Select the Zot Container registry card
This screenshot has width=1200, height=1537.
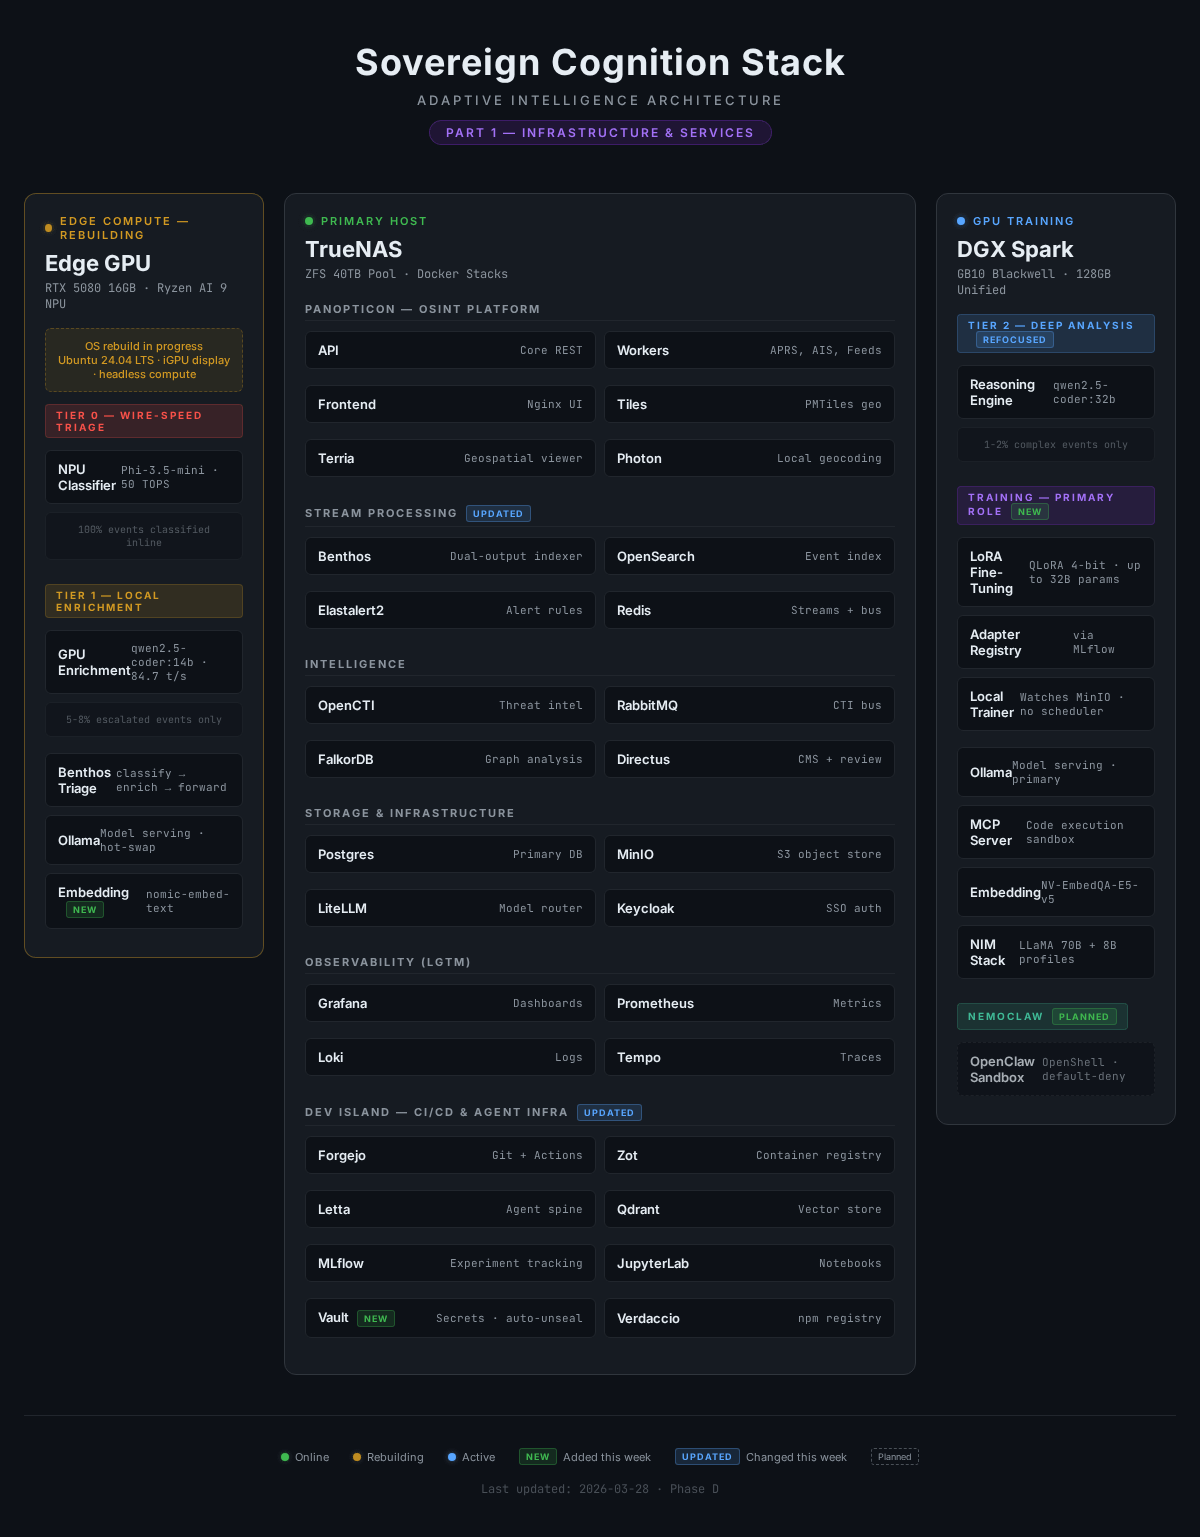(749, 1156)
